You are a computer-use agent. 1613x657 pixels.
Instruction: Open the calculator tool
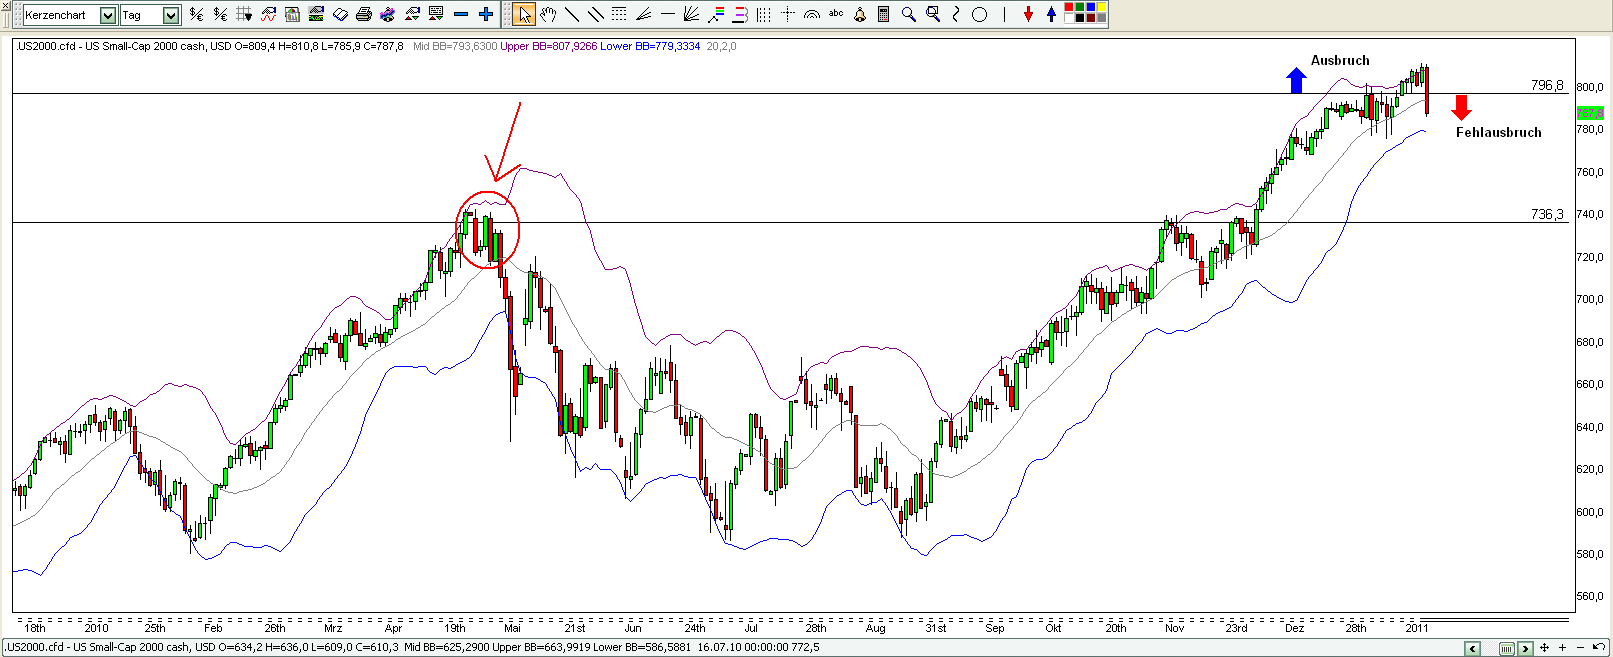[883, 14]
